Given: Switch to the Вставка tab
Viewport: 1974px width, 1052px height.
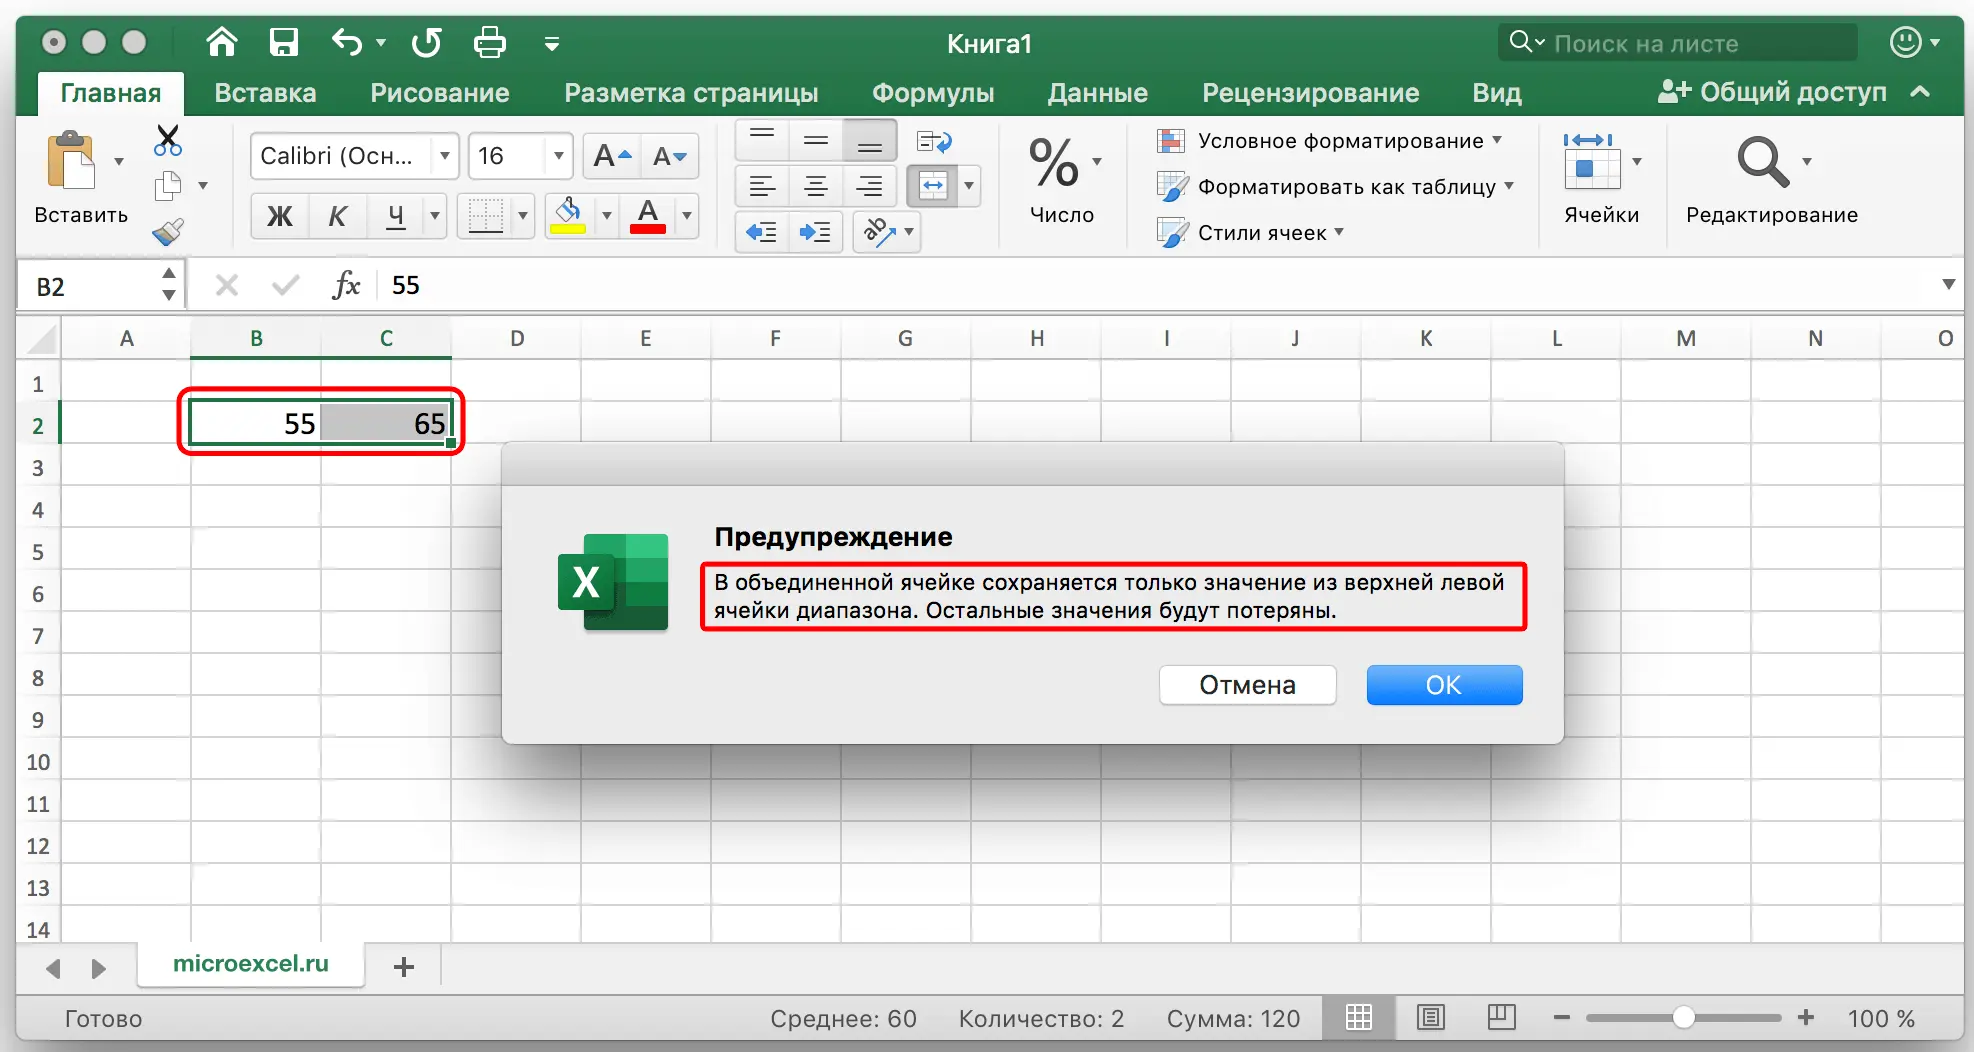Looking at the screenshot, I should pos(265,93).
